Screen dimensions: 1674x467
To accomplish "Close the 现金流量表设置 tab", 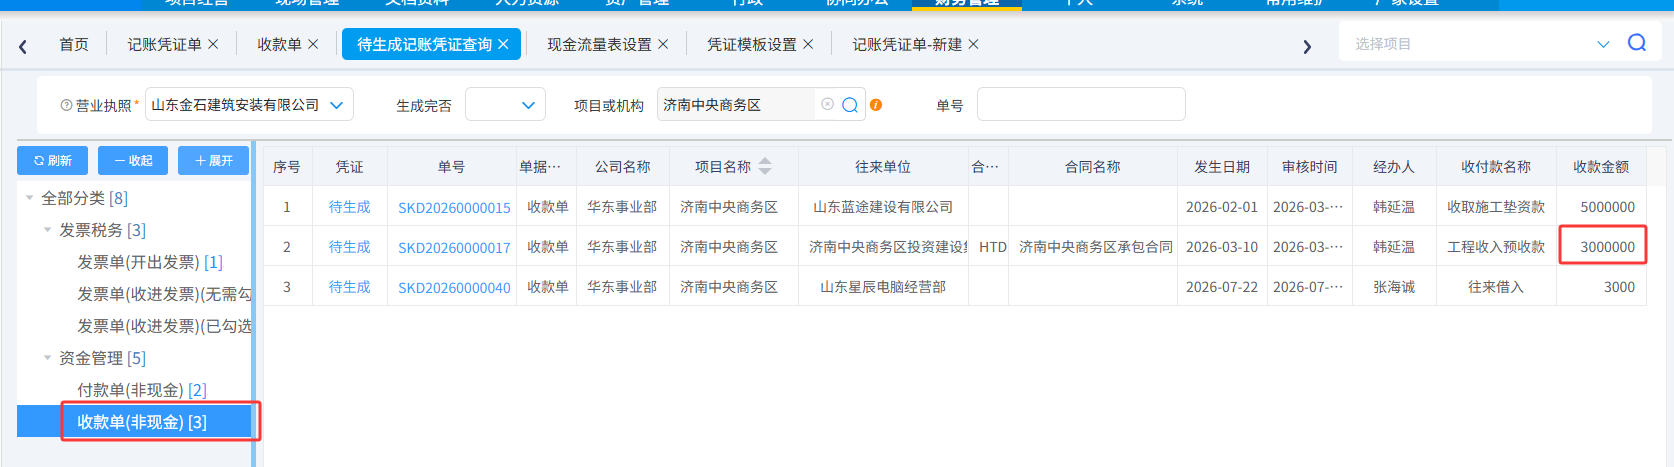I will tap(663, 44).
